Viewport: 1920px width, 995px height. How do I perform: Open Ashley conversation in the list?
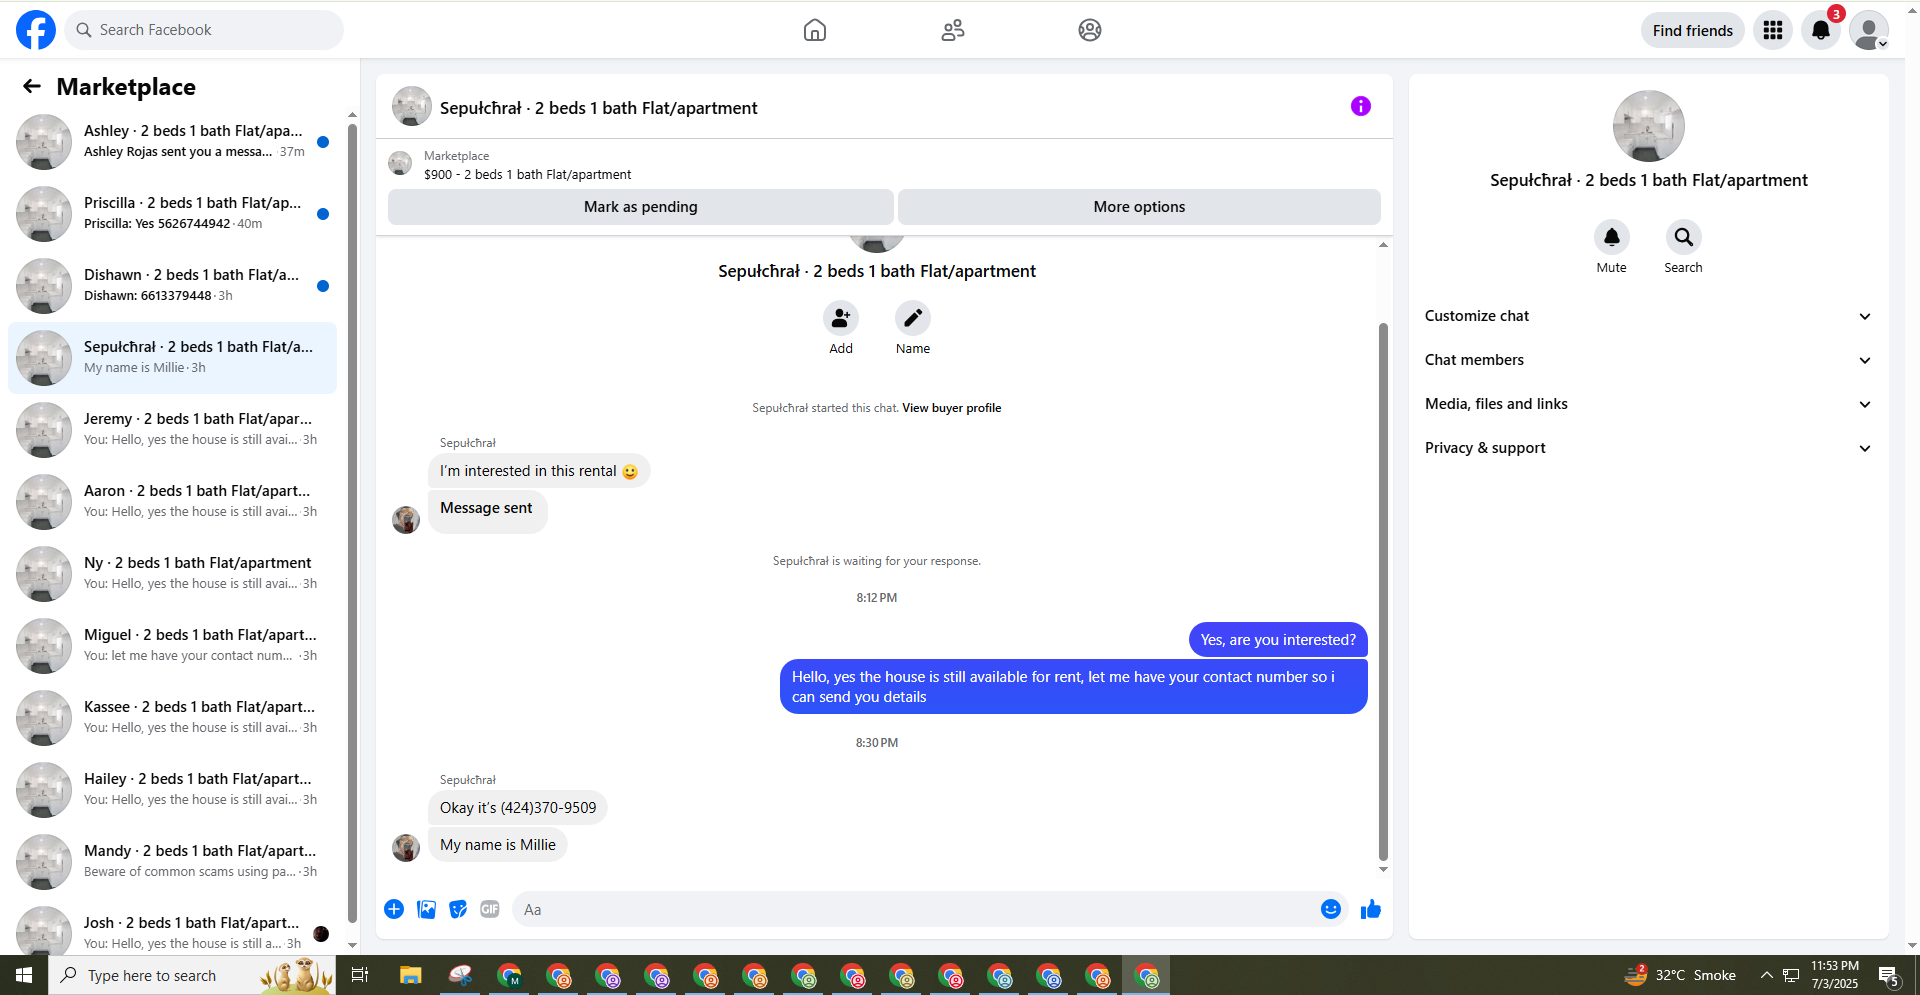tap(172, 141)
